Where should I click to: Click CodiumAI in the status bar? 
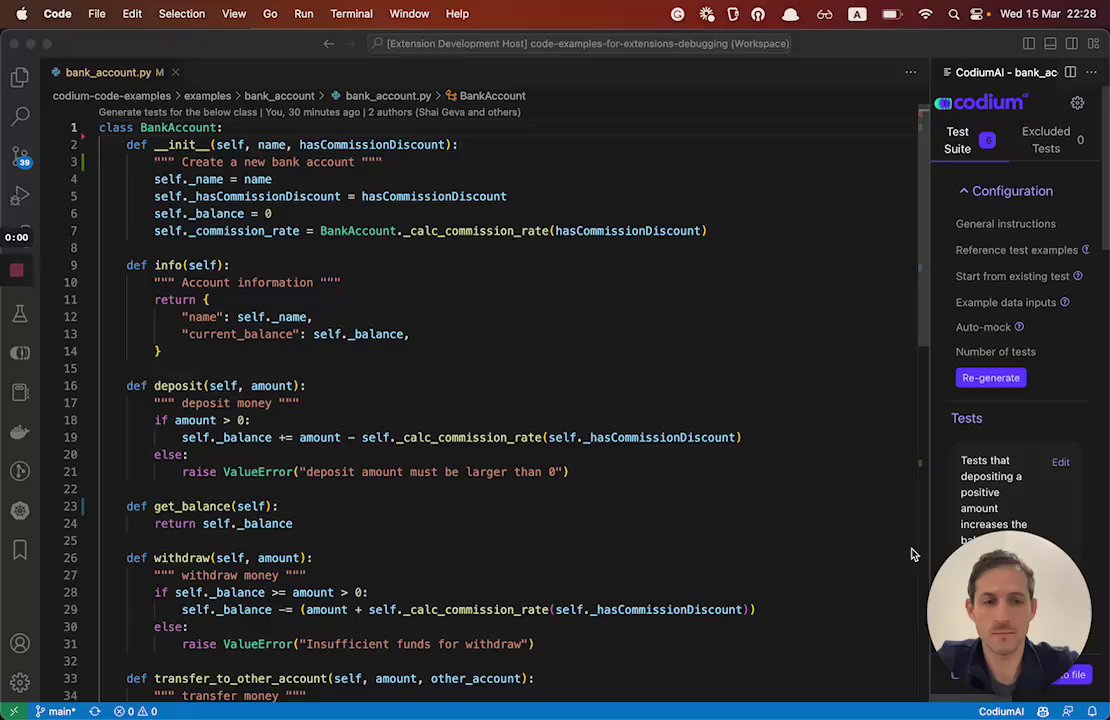coord(1001,712)
